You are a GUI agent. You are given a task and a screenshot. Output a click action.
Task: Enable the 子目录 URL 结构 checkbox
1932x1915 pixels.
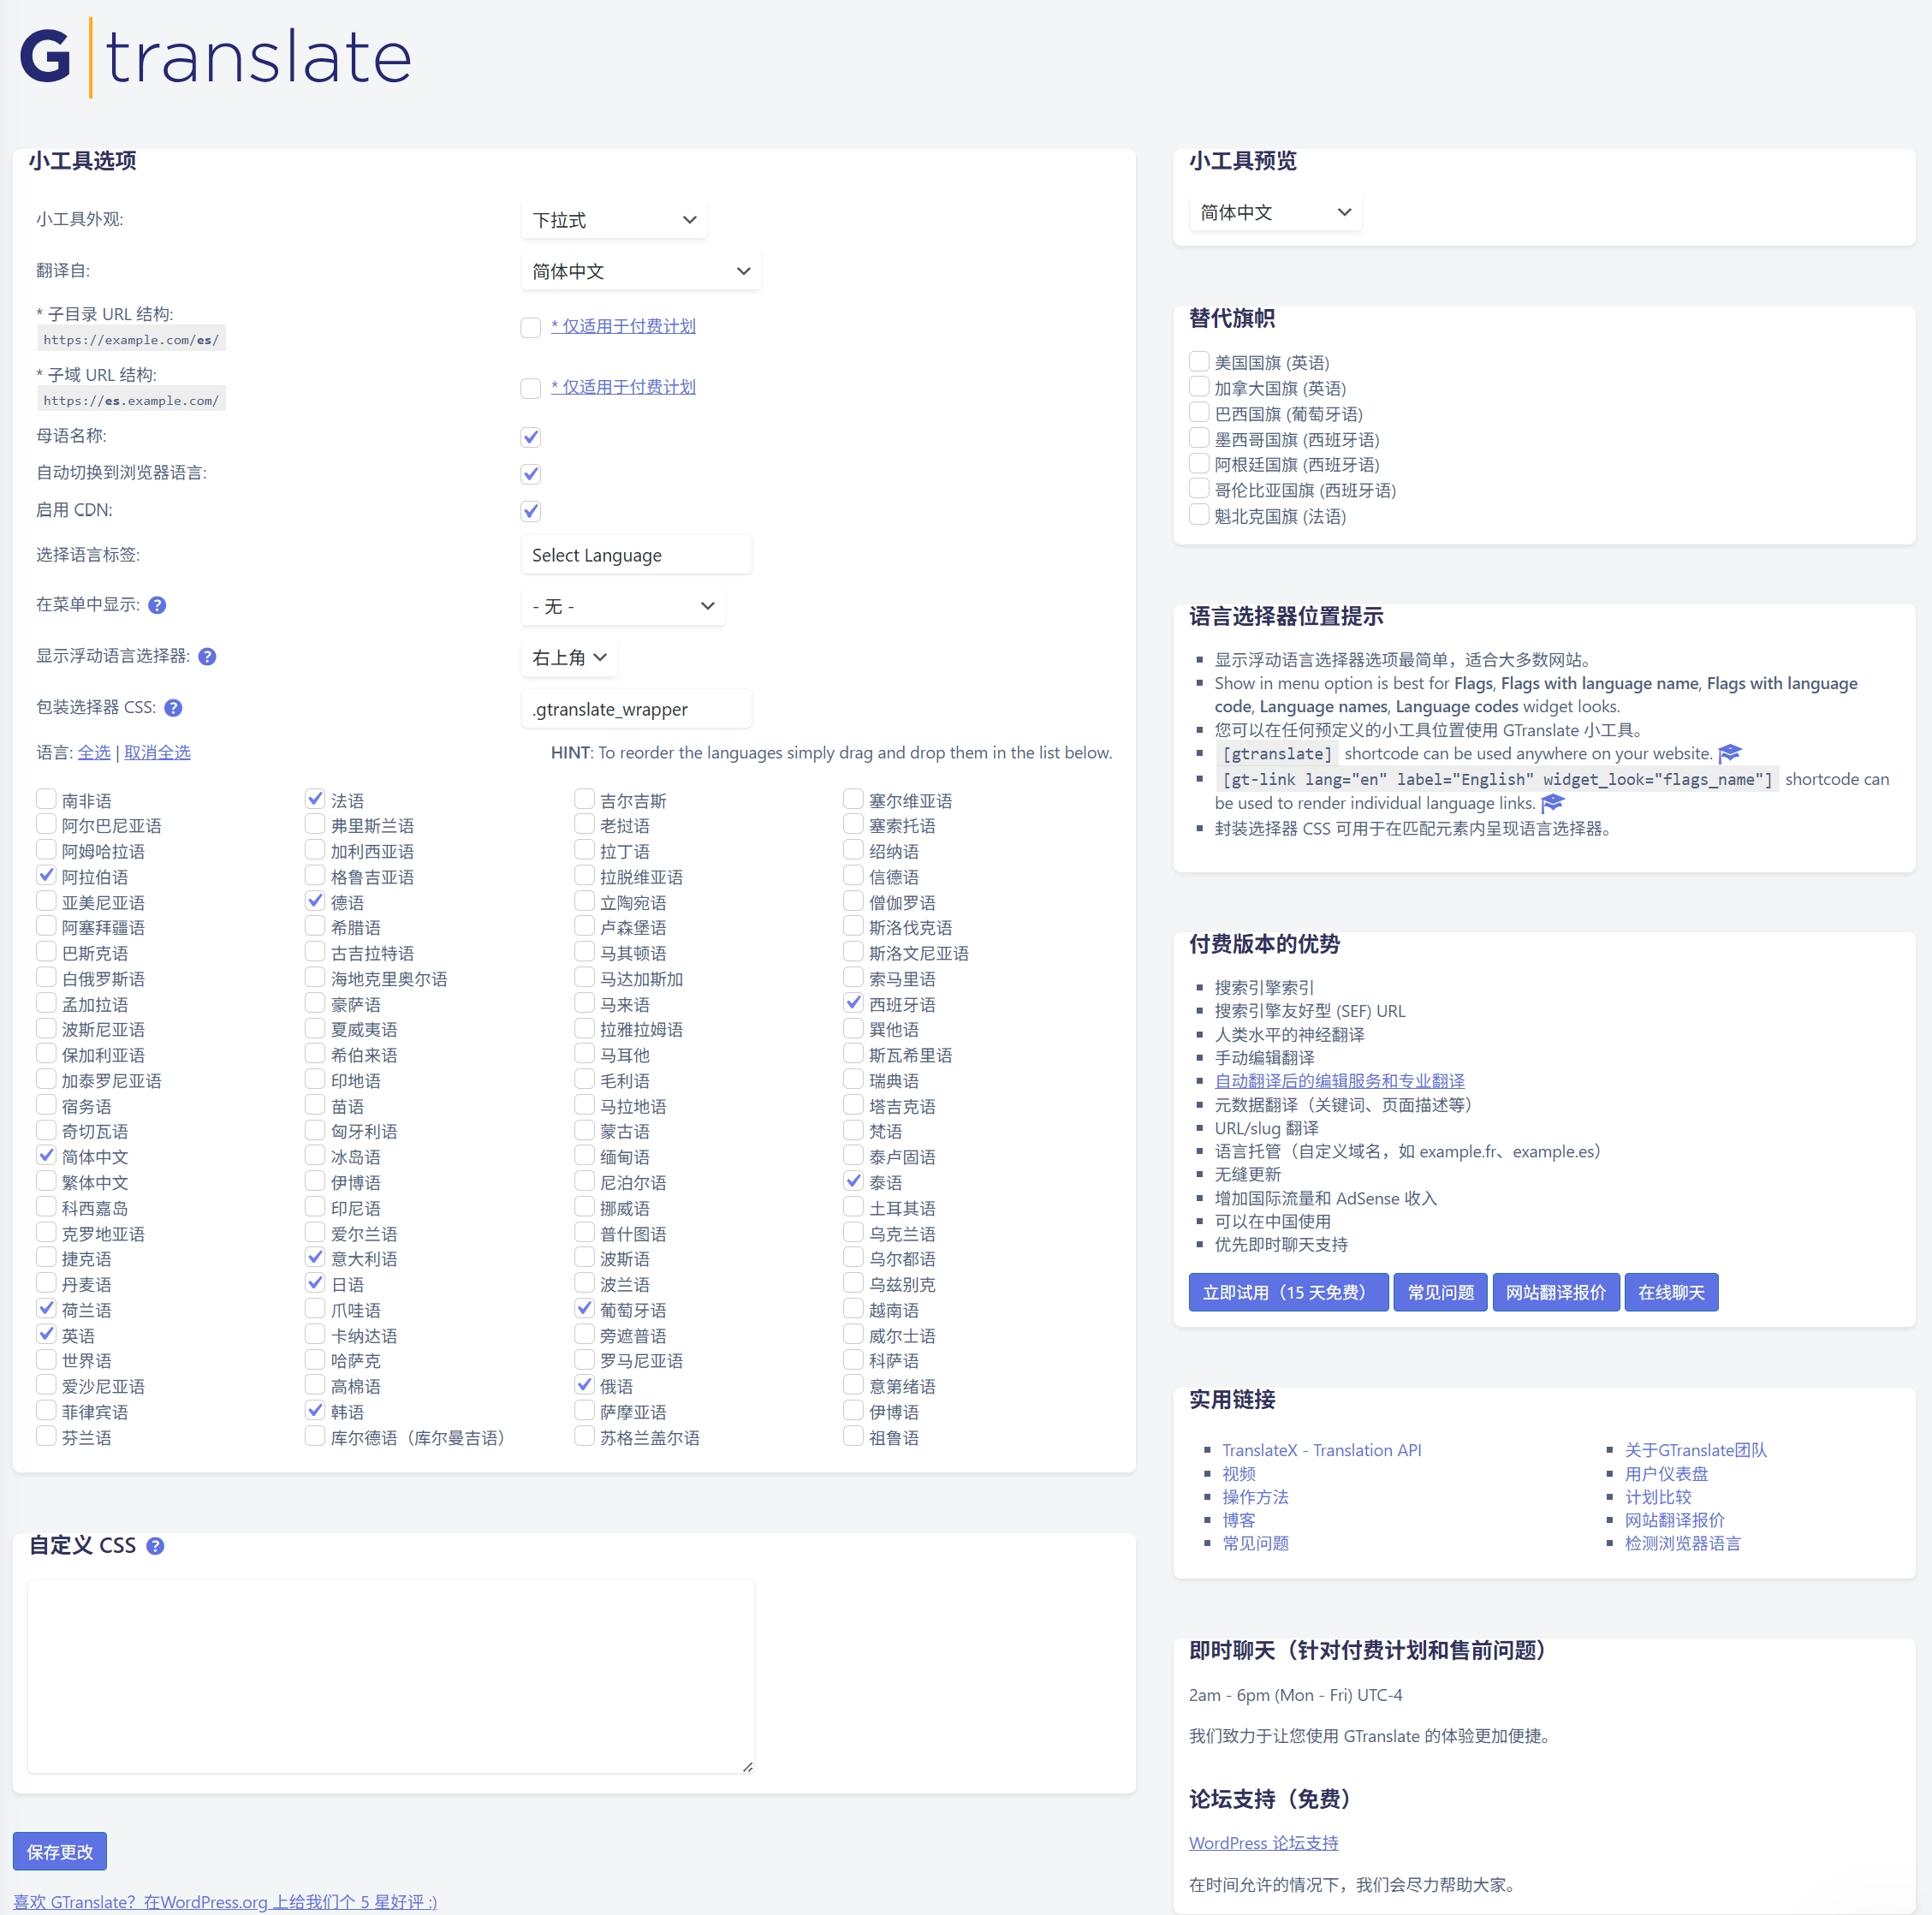click(x=531, y=328)
